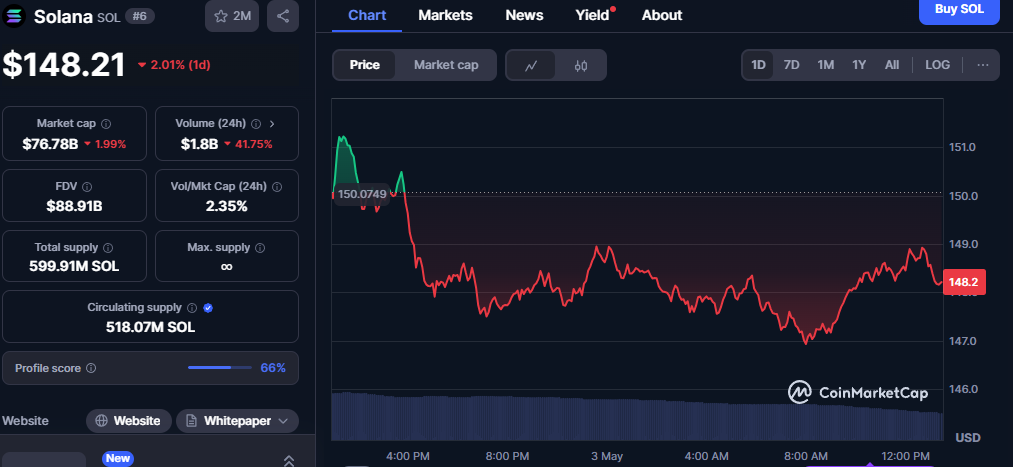Viewport: 1013px width, 467px height.
Task: Click FDV info icon
Action: (x=87, y=187)
